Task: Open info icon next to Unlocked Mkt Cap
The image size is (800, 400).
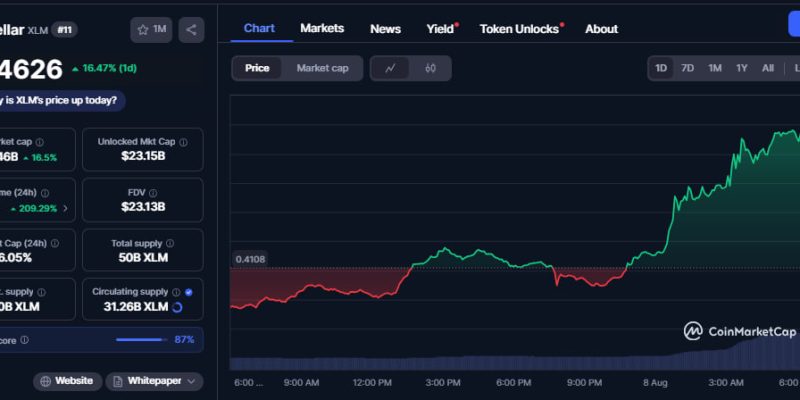Action: point(184,142)
